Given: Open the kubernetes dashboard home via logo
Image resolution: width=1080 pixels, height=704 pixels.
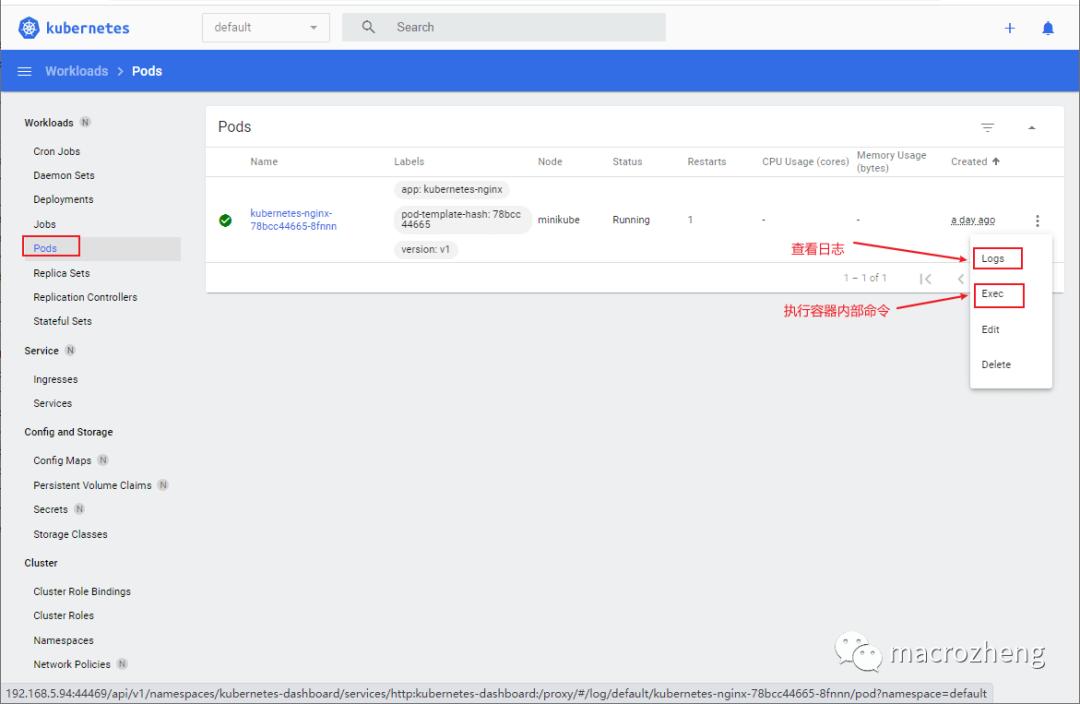Looking at the screenshot, I should [x=74, y=27].
